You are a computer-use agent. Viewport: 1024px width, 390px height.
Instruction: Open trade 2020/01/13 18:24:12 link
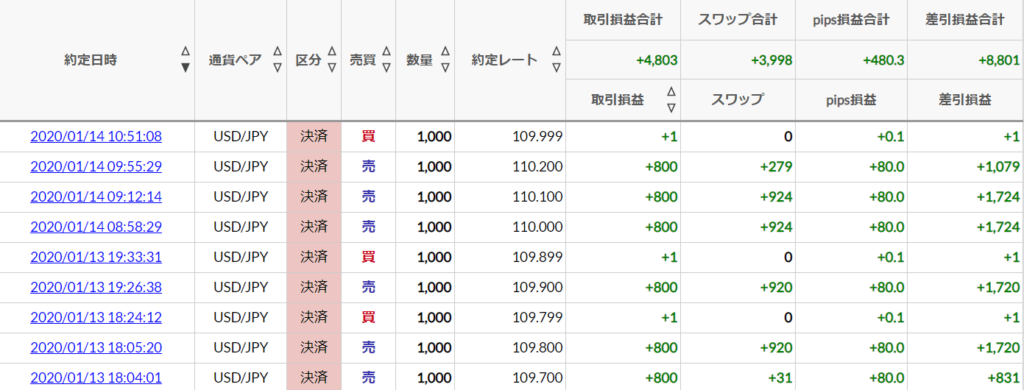[96, 317]
